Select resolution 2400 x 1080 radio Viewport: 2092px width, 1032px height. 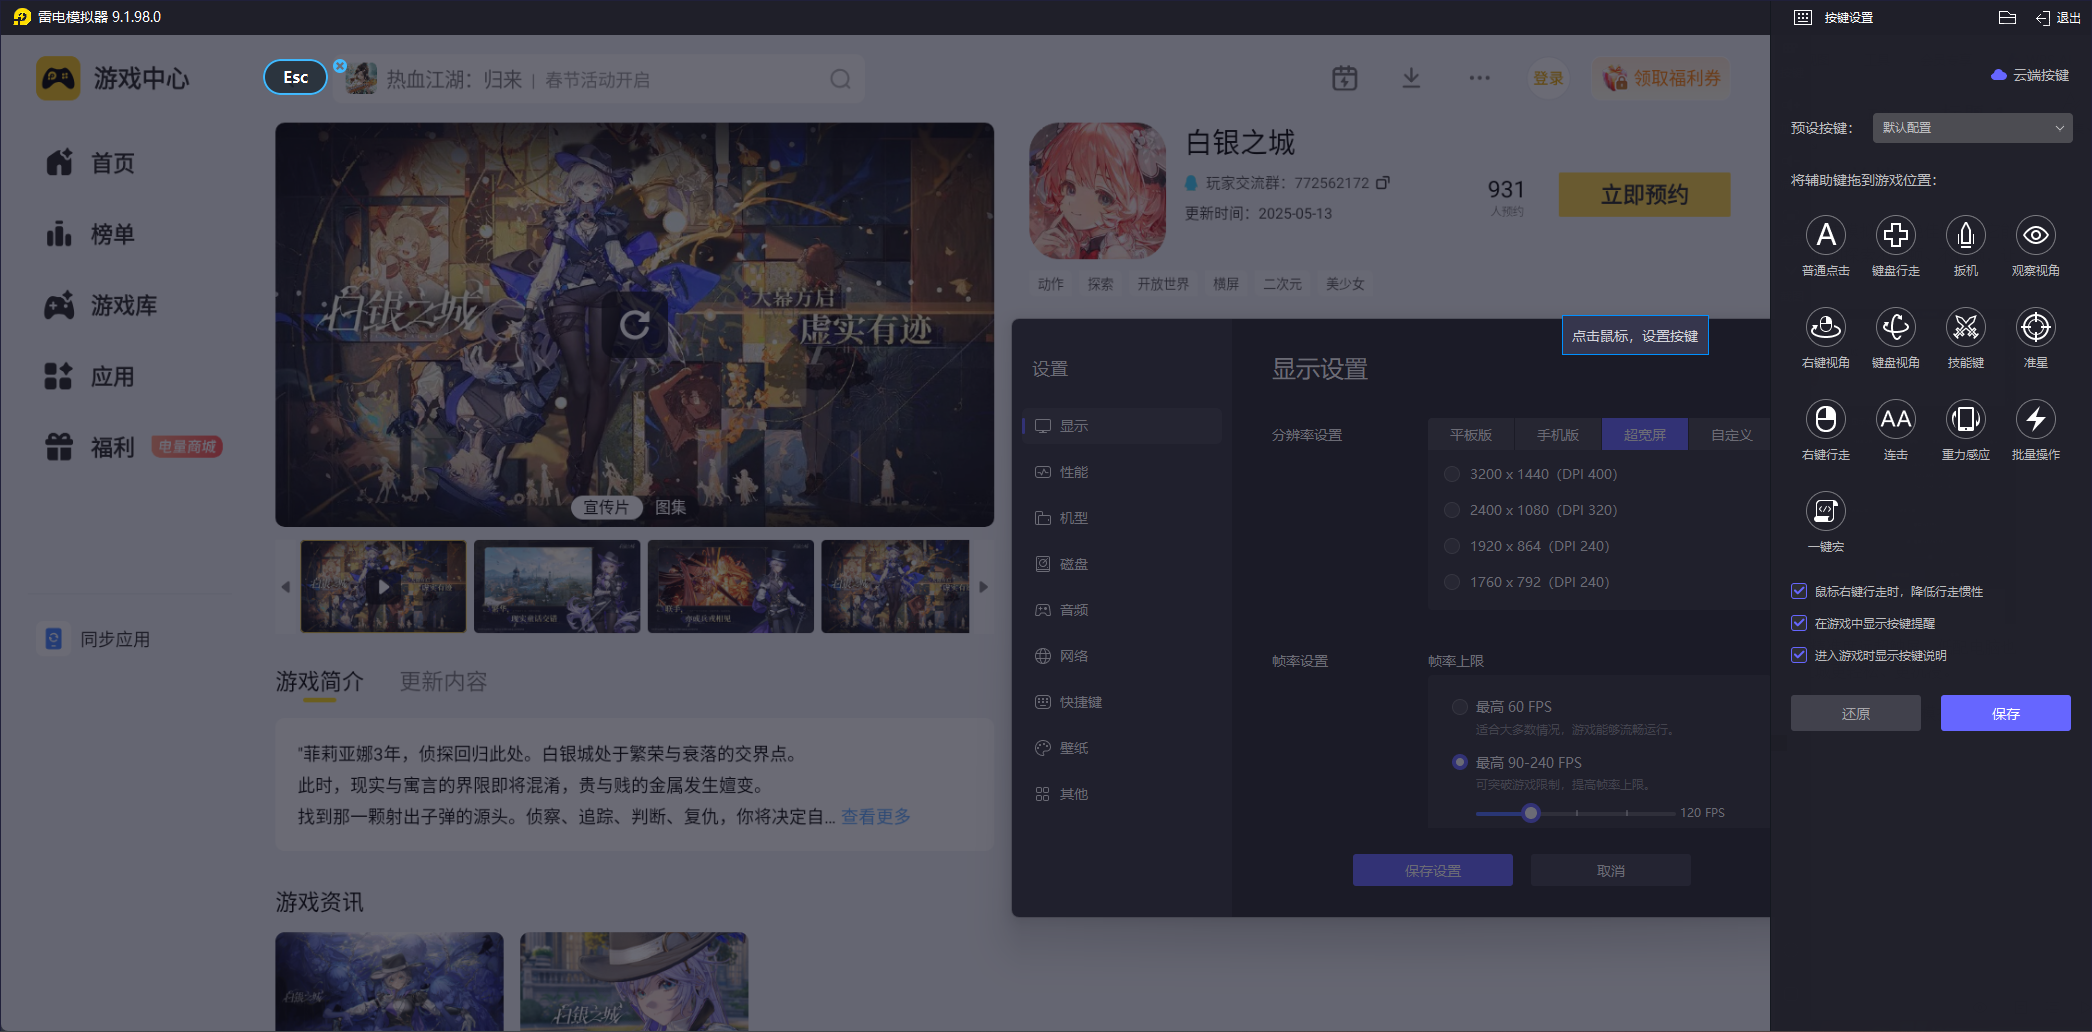coord(1452,510)
